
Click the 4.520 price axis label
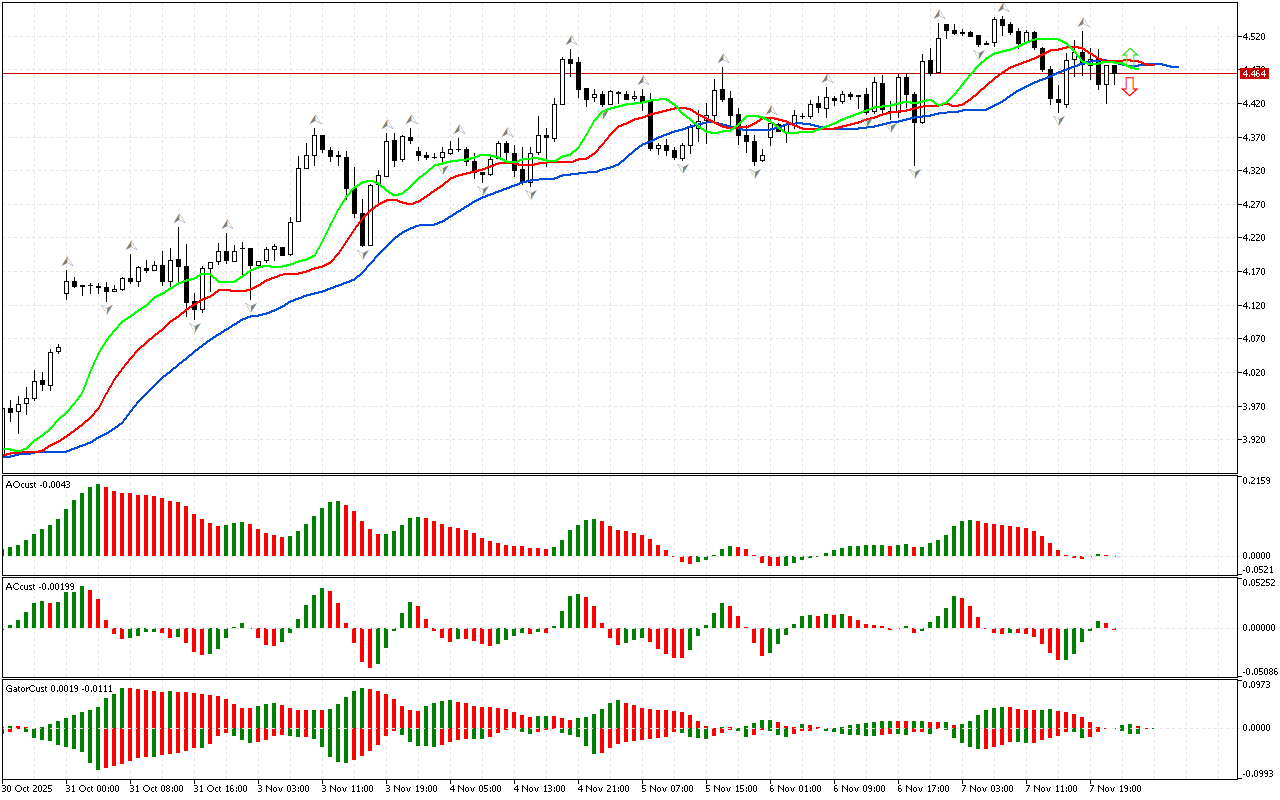click(x=1250, y=37)
